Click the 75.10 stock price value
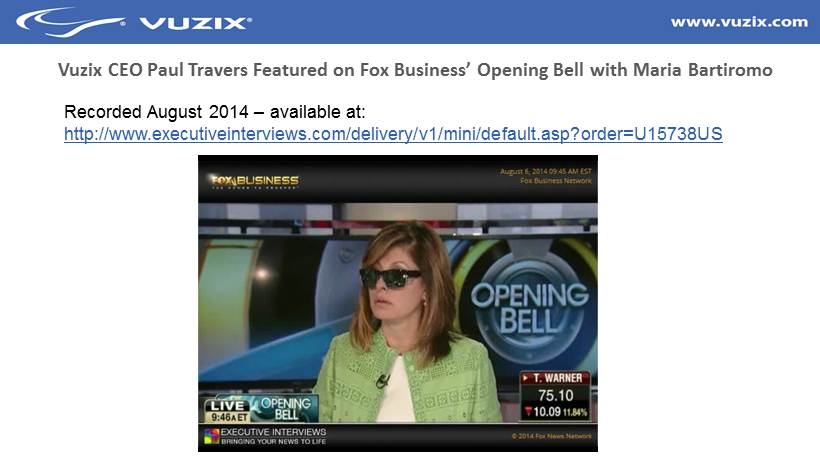 point(556,396)
